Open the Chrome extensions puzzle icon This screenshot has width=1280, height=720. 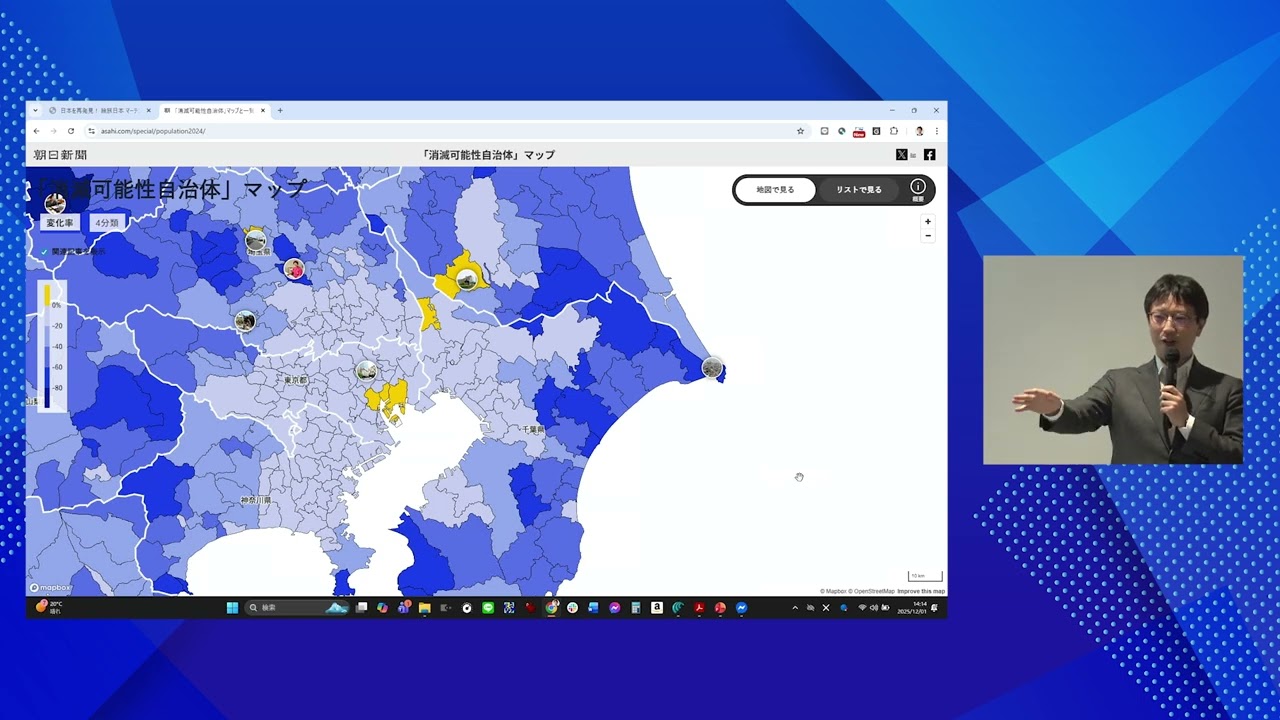(894, 131)
